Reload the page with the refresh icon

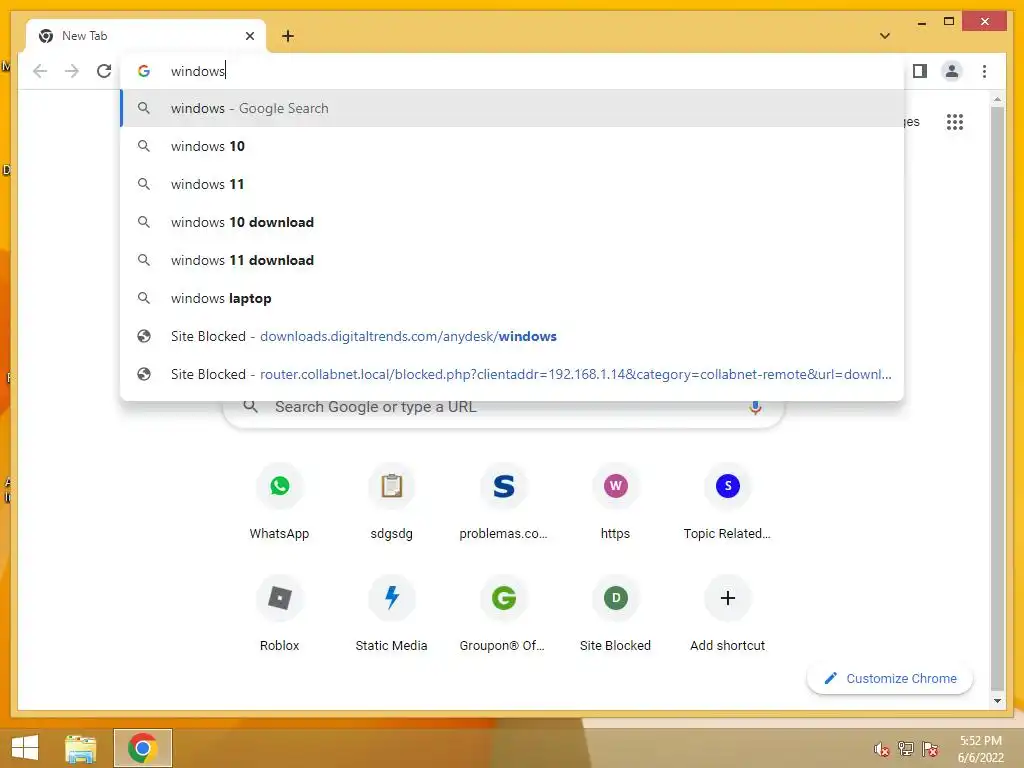point(104,71)
